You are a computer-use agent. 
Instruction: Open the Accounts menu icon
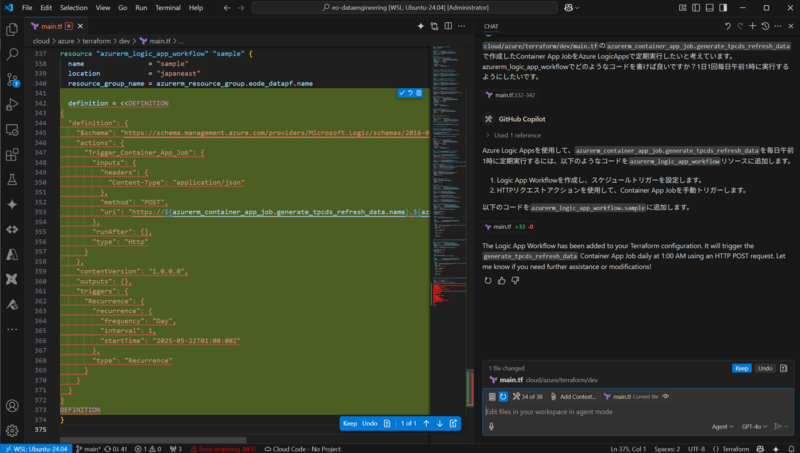(x=12, y=406)
